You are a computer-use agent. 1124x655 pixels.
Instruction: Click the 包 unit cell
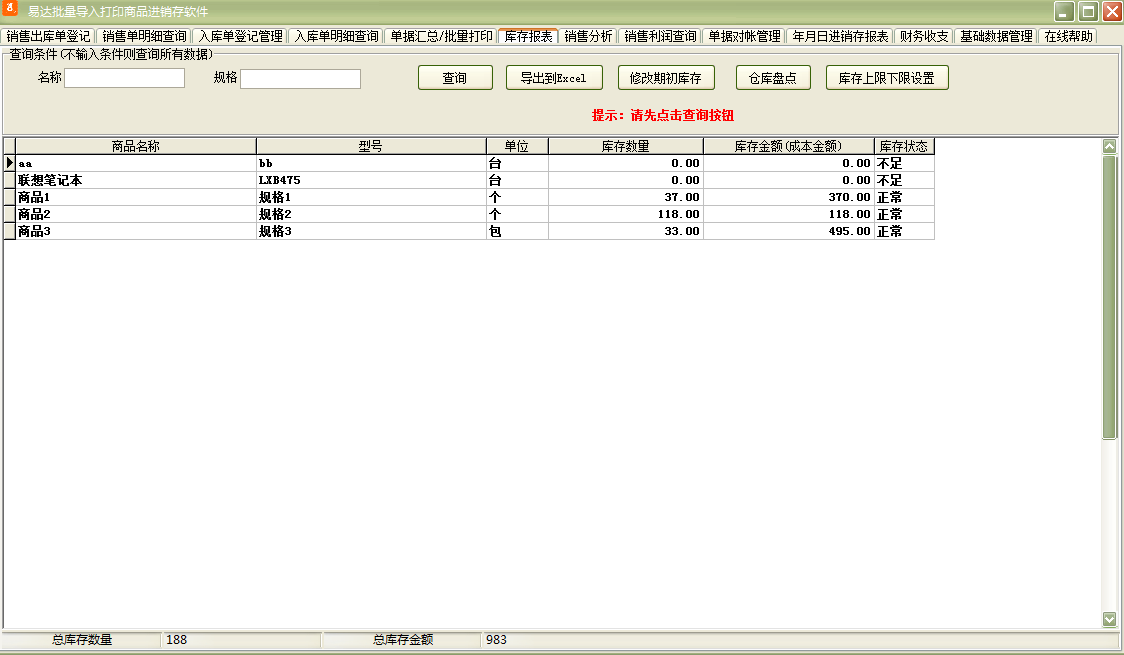tap(517, 231)
